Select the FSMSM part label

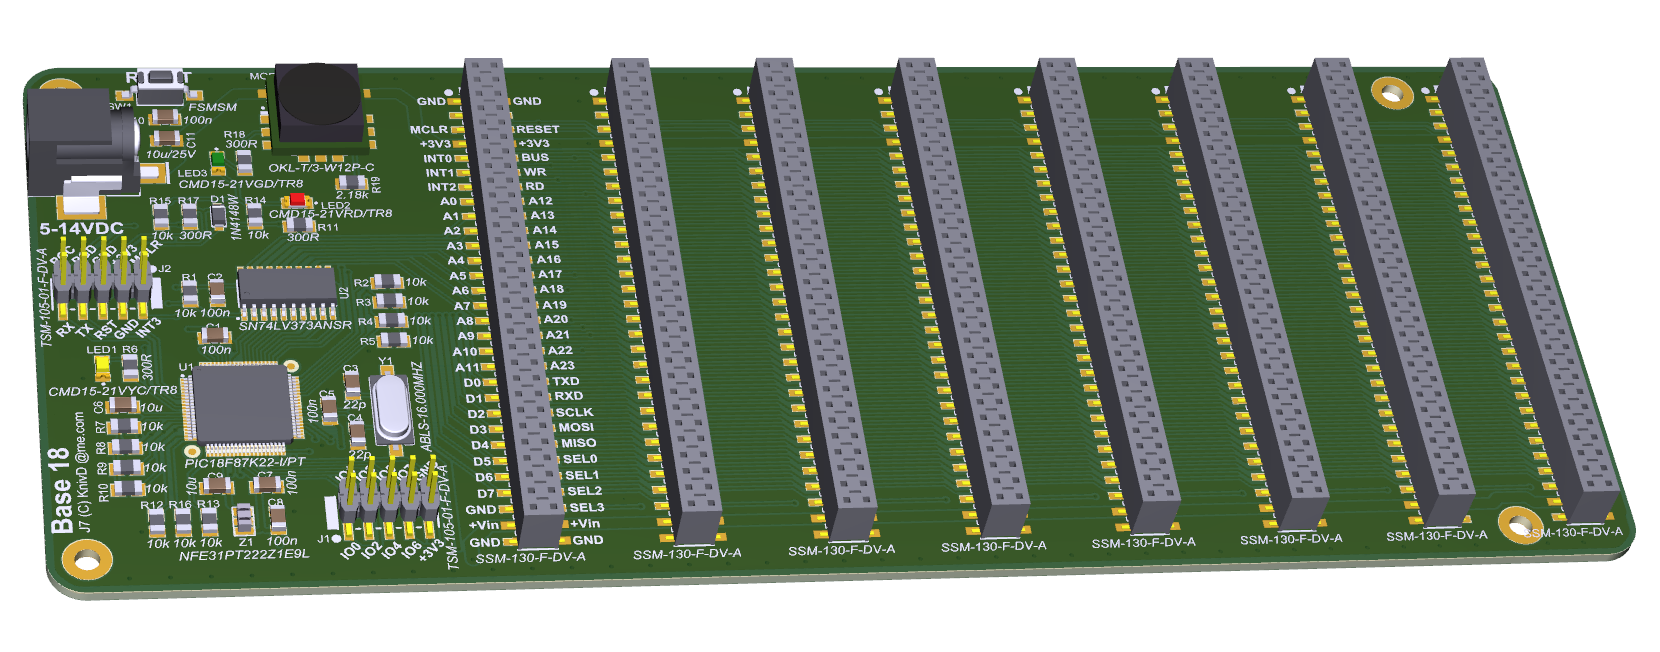213,107
